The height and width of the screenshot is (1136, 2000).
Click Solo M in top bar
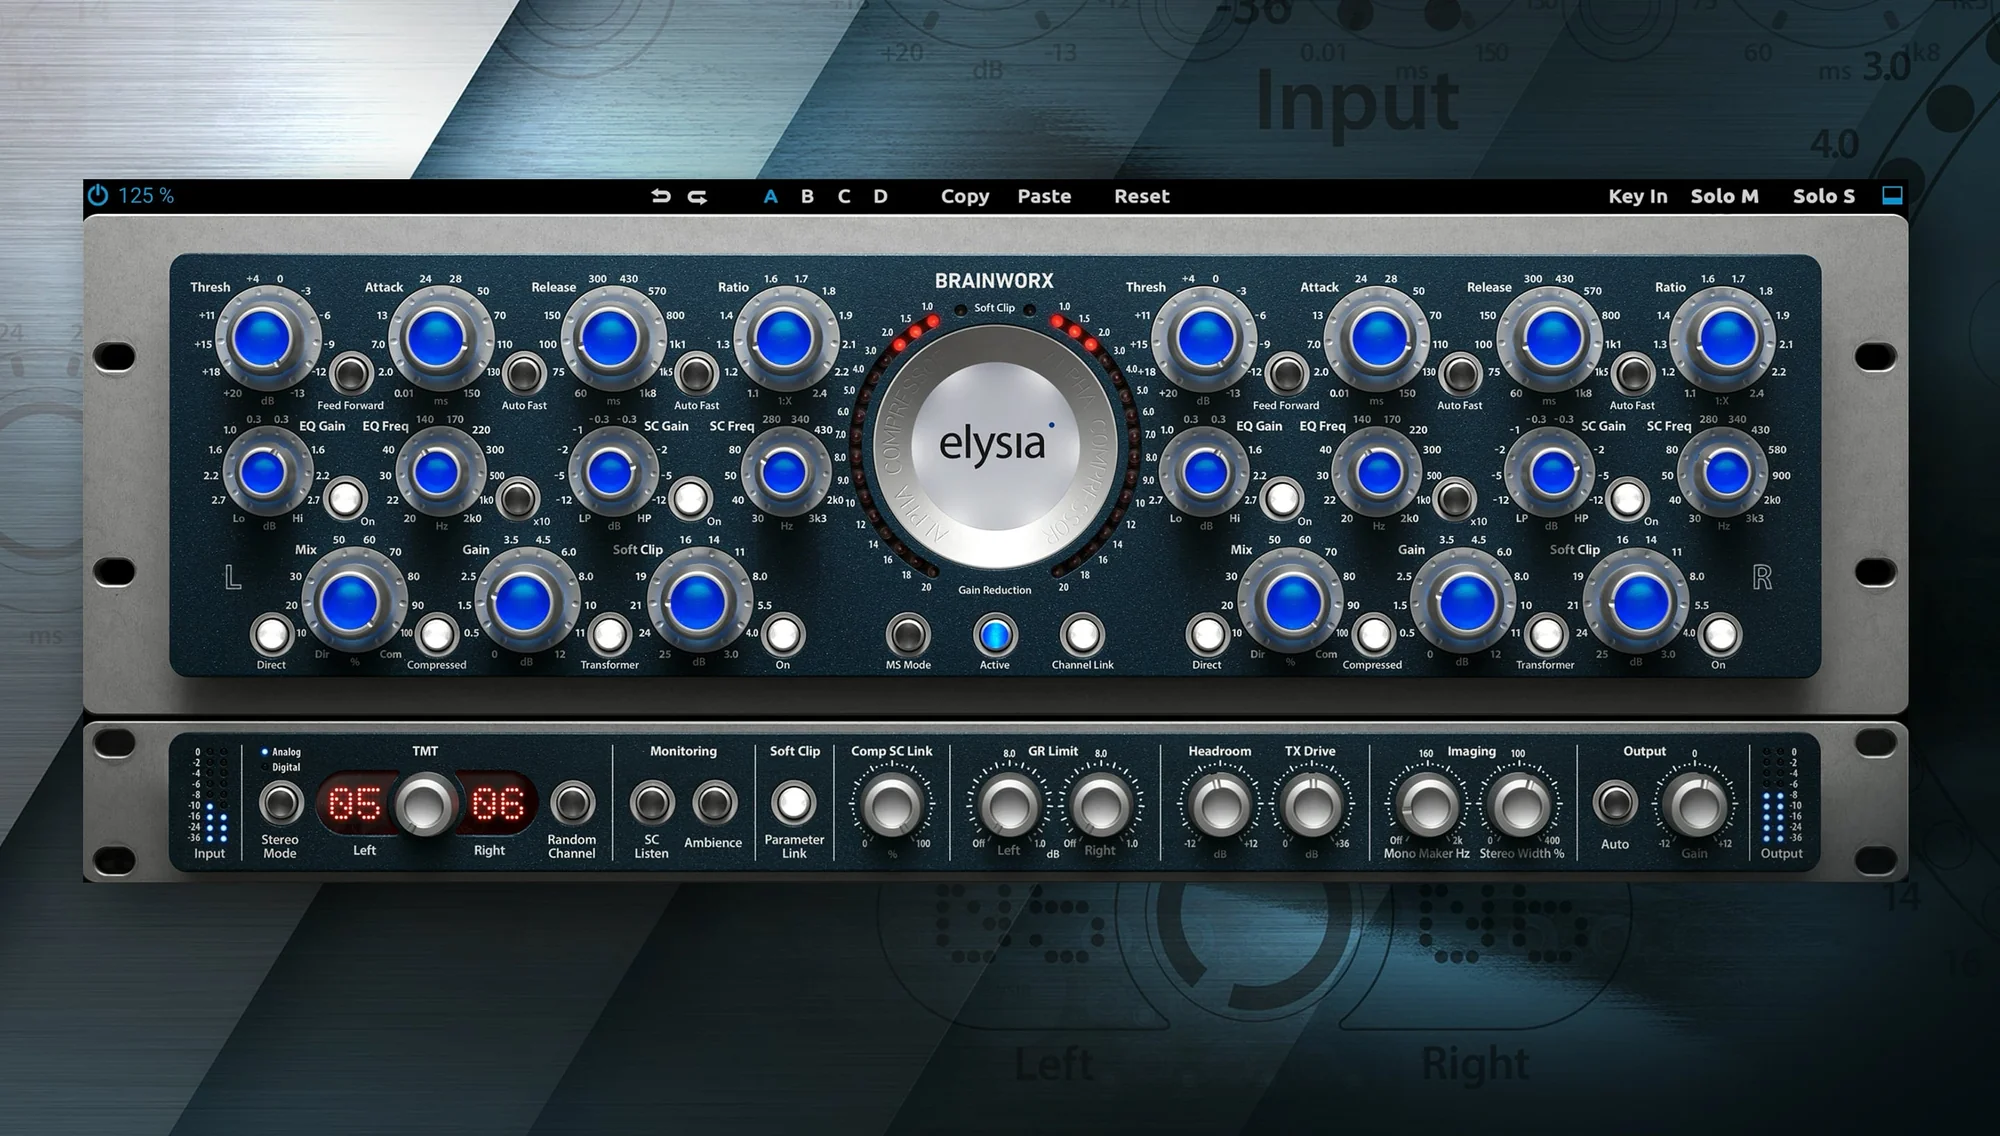(x=1724, y=196)
